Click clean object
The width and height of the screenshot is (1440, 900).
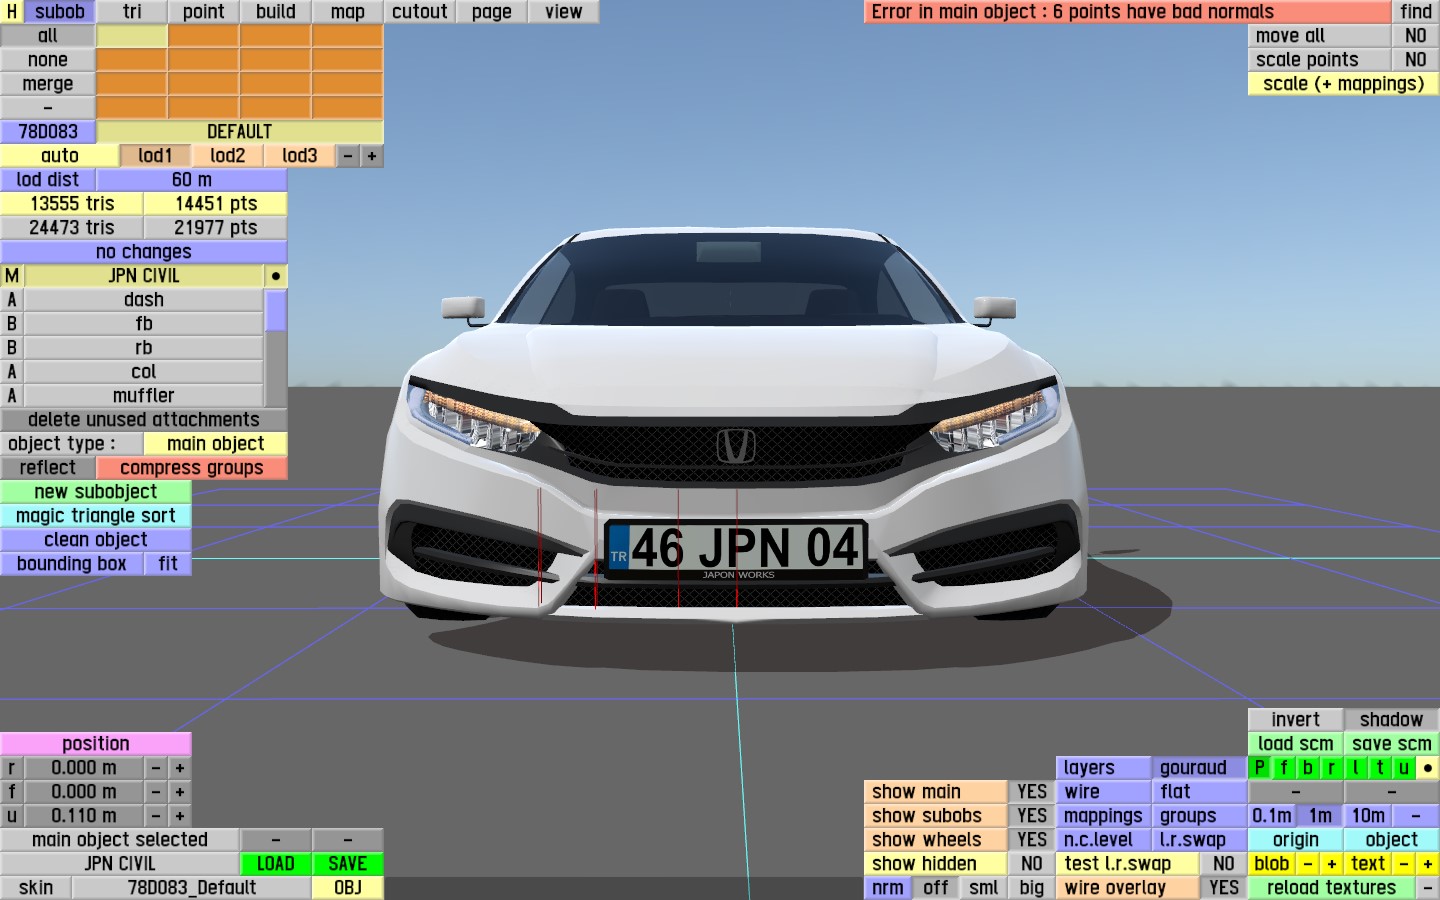(96, 540)
